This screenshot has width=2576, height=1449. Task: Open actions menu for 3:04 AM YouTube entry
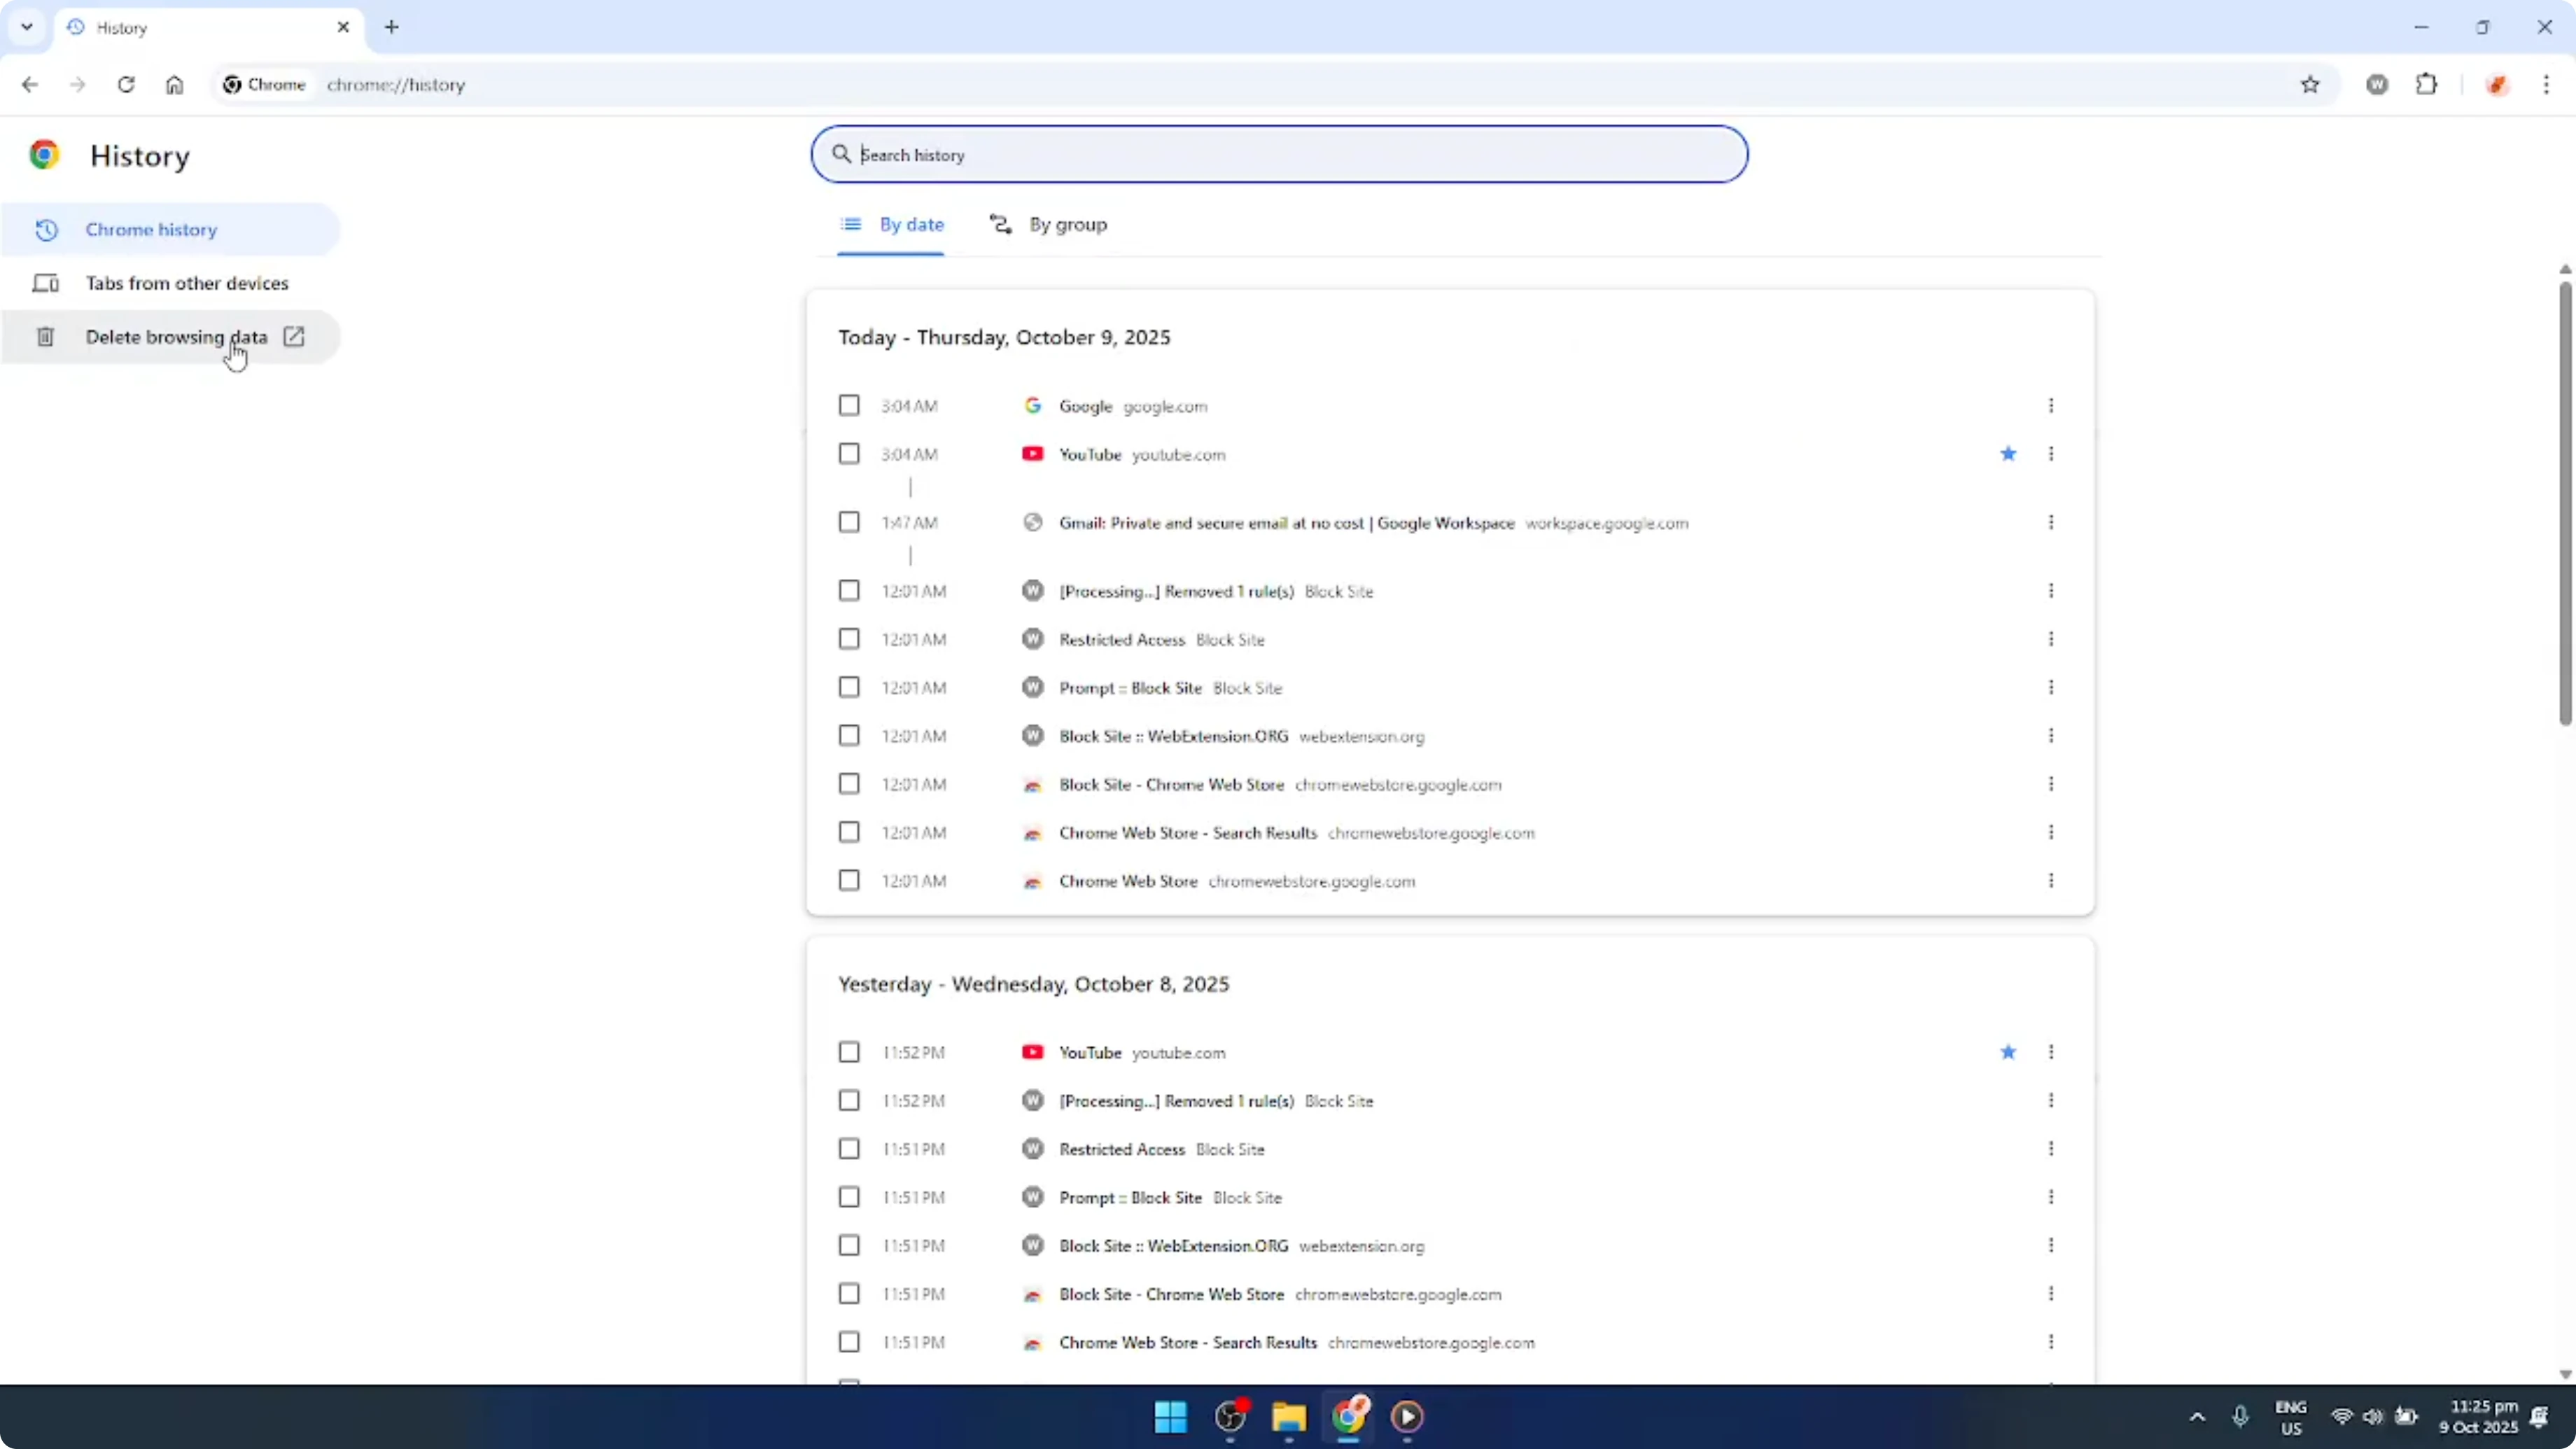2051,454
